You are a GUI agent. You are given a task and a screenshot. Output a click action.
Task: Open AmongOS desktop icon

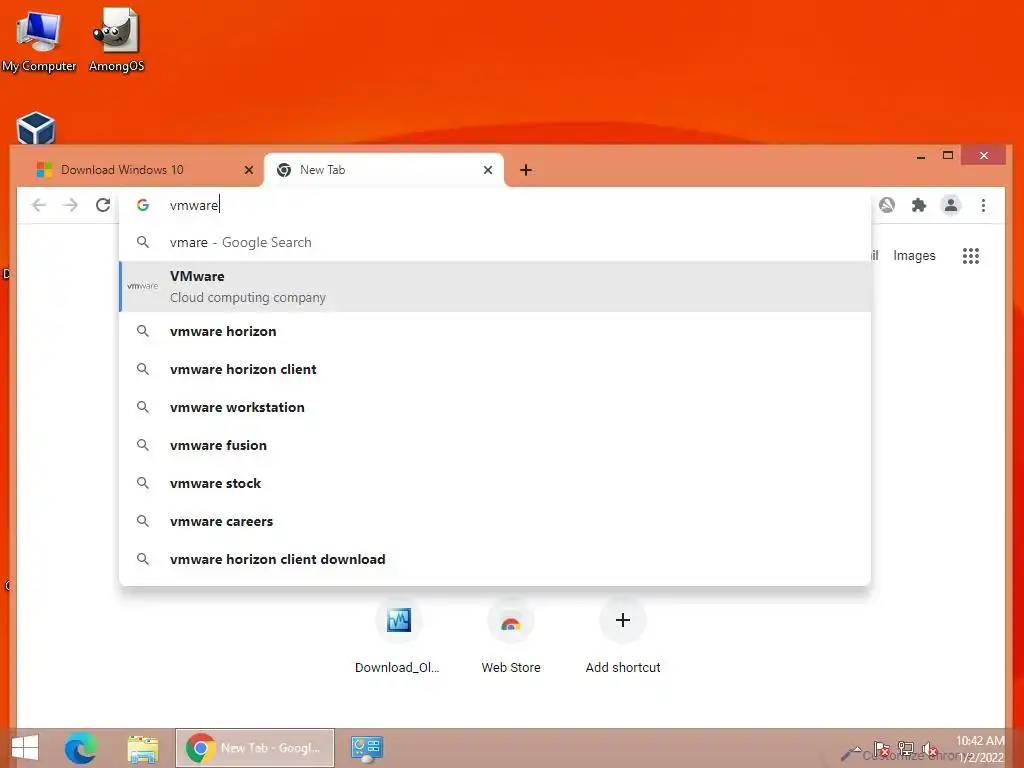click(x=116, y=40)
